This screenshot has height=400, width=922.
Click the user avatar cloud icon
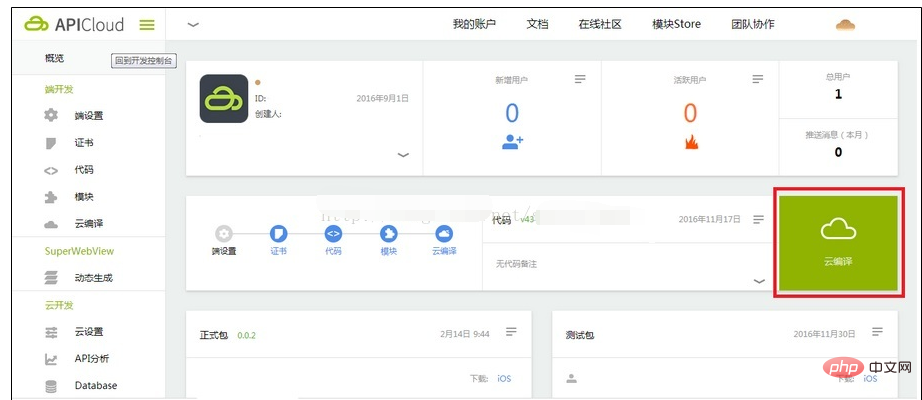click(845, 25)
